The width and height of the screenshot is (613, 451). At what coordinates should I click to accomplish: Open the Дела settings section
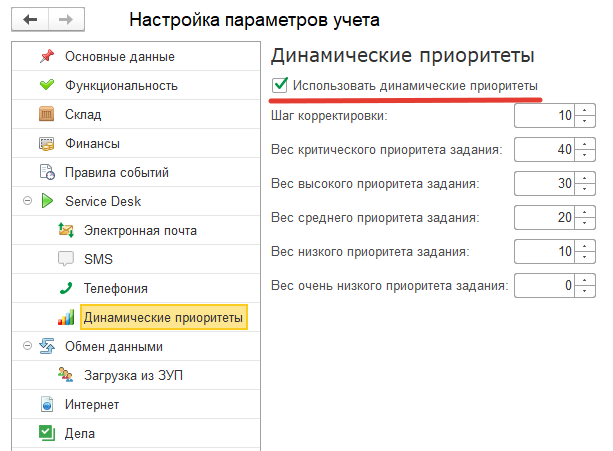80,433
